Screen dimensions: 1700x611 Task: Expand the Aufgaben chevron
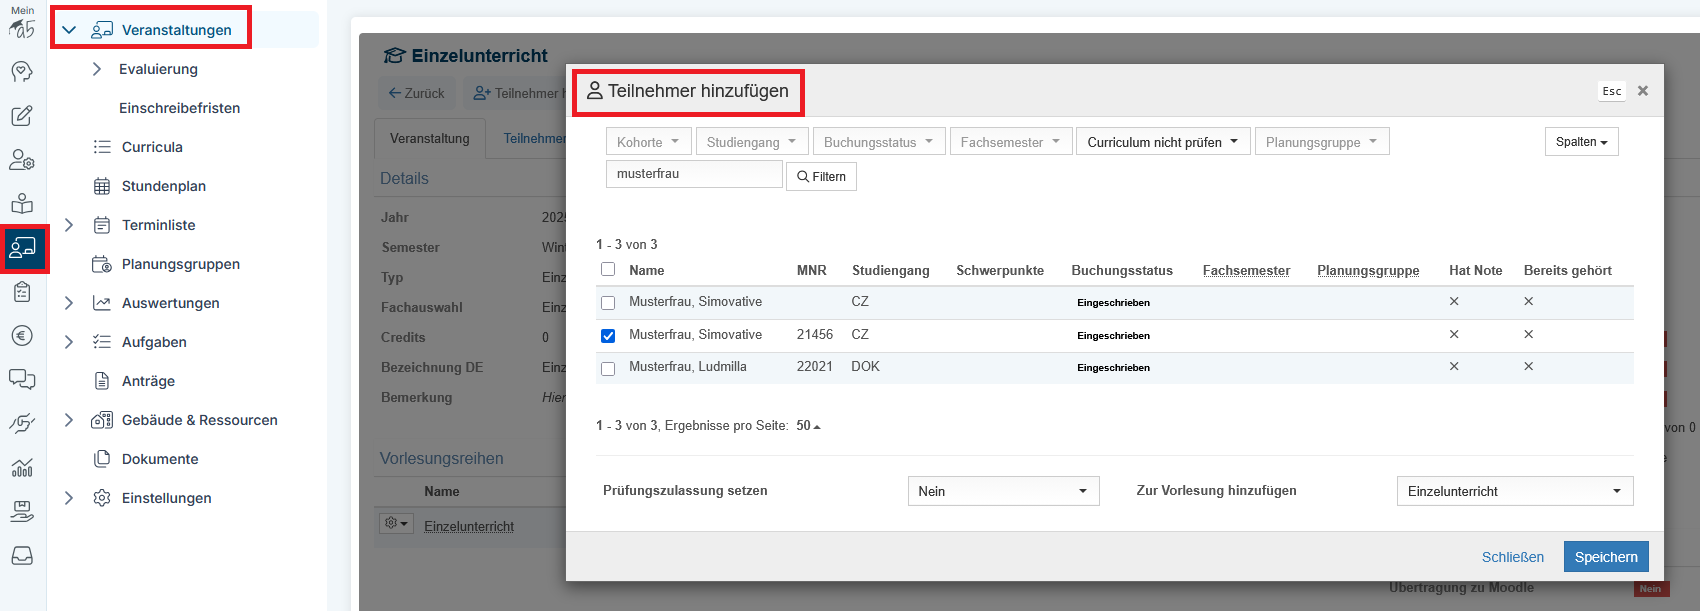(x=69, y=342)
